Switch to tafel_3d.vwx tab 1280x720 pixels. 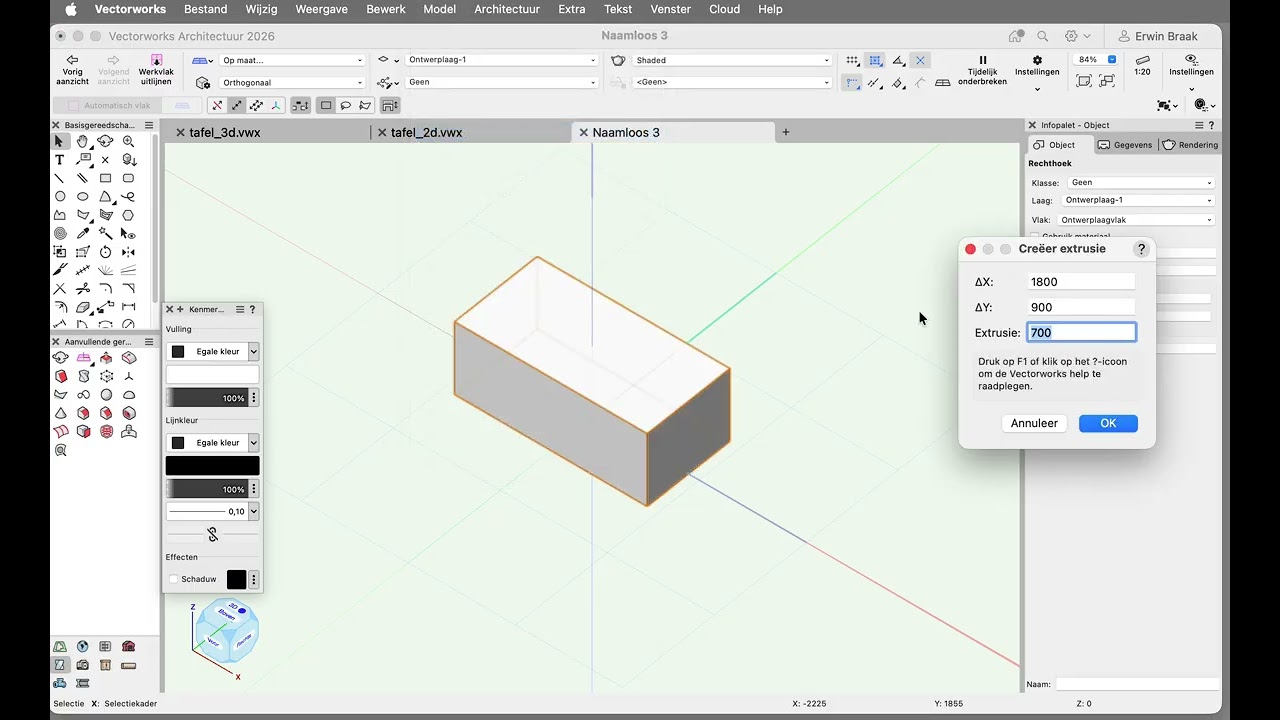(225, 132)
